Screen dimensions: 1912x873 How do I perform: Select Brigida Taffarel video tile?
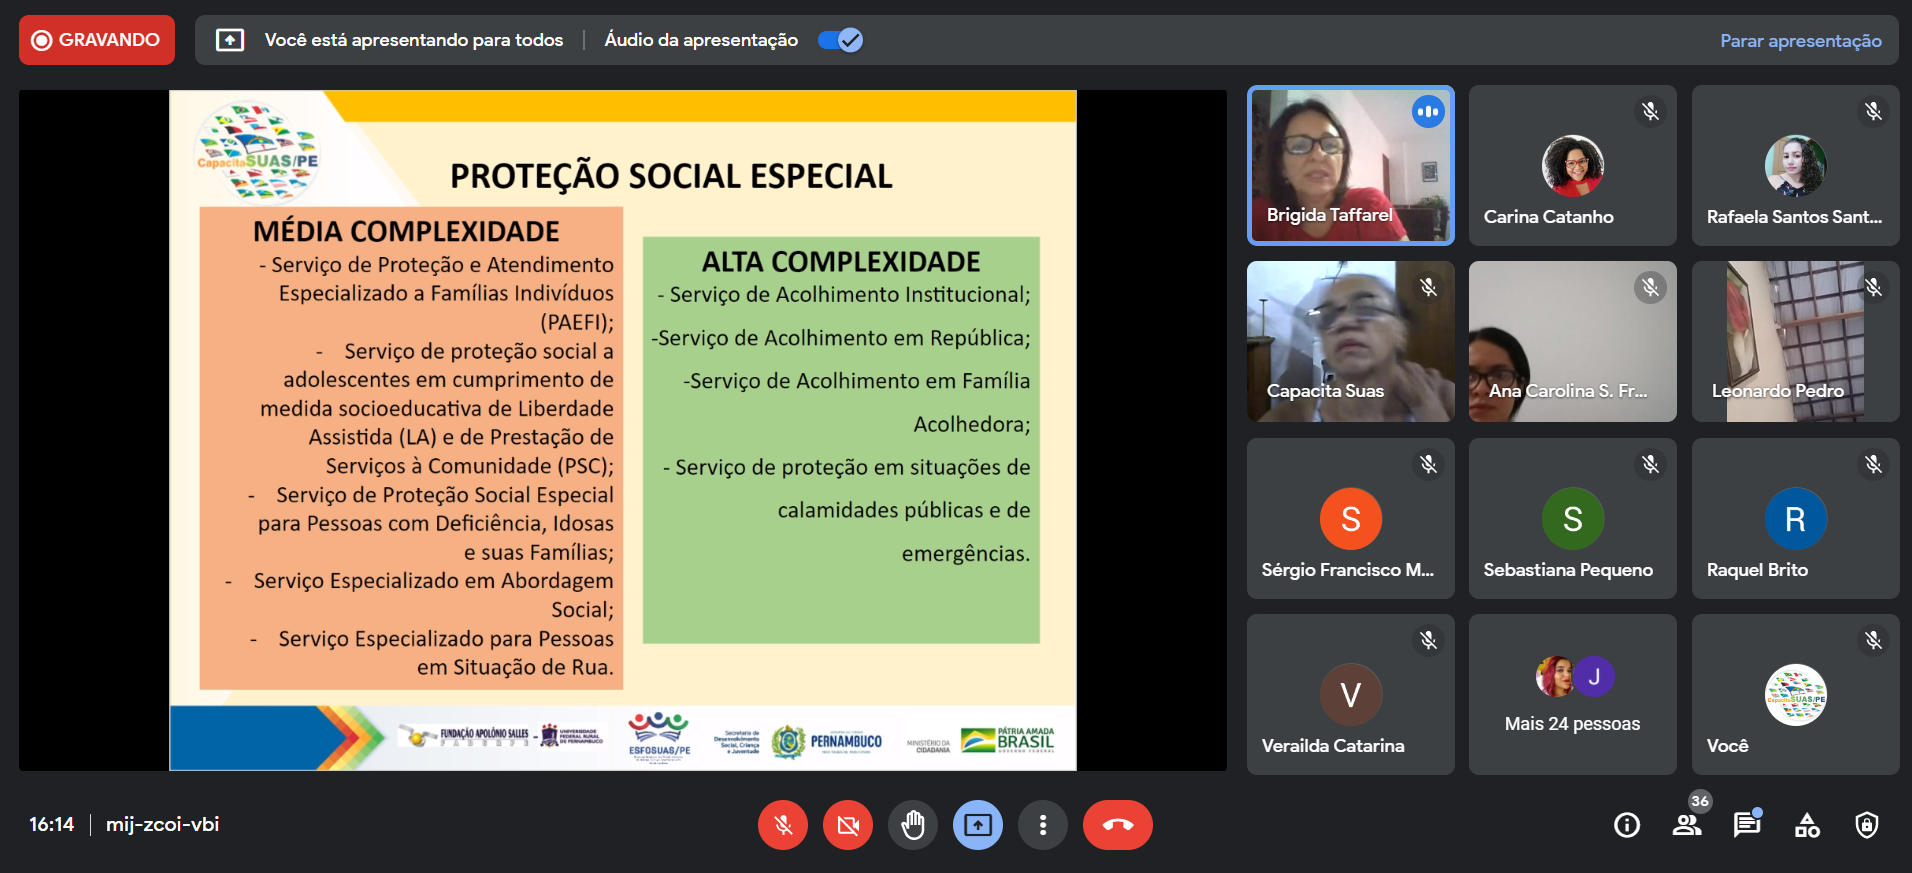[x=1350, y=165]
